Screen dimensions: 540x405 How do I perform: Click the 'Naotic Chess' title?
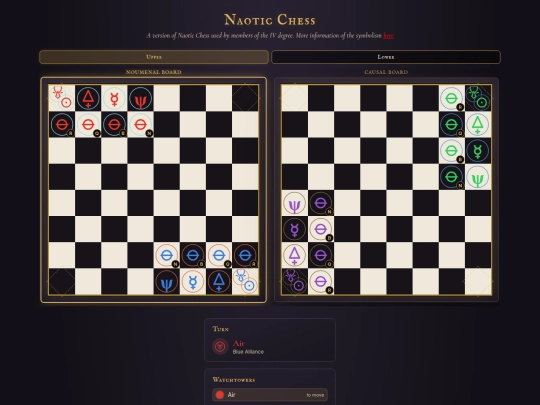(x=270, y=20)
